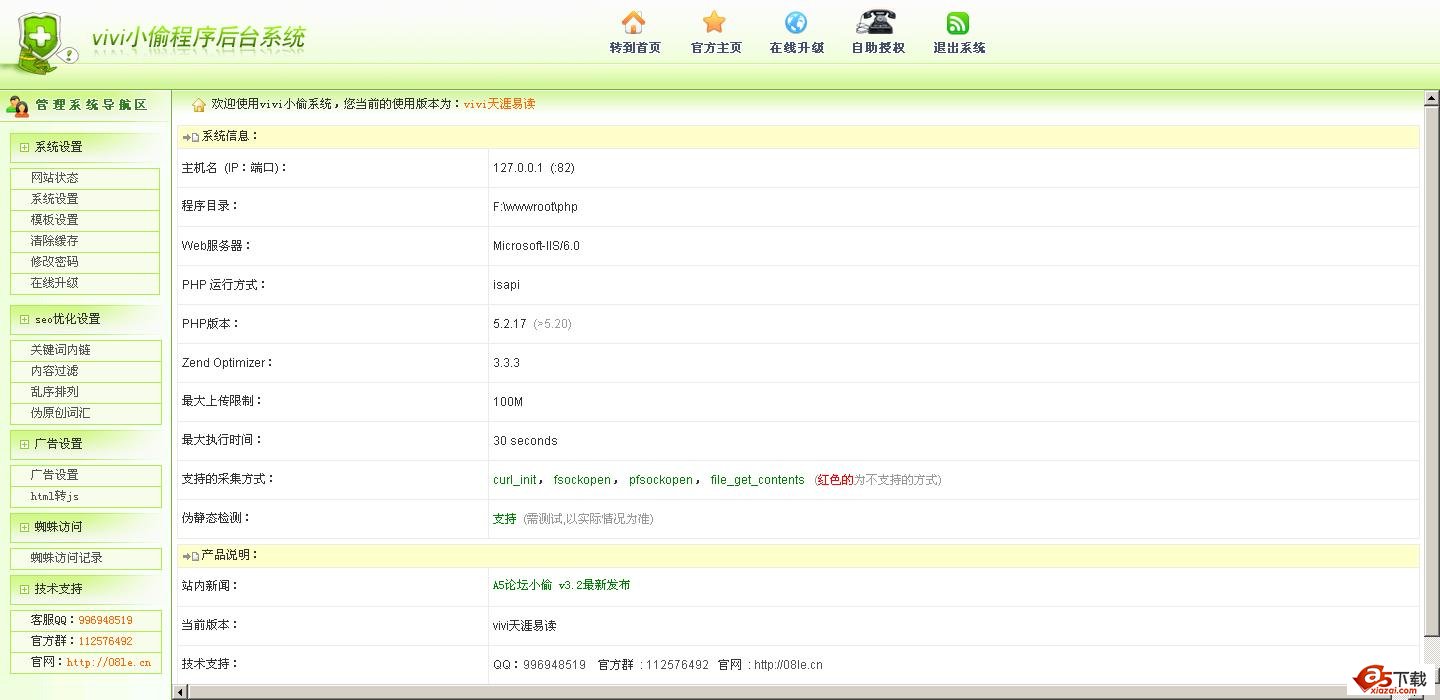Toggle the 广告设置 section header
Image resolution: width=1440 pixels, height=700 pixels.
(x=58, y=444)
